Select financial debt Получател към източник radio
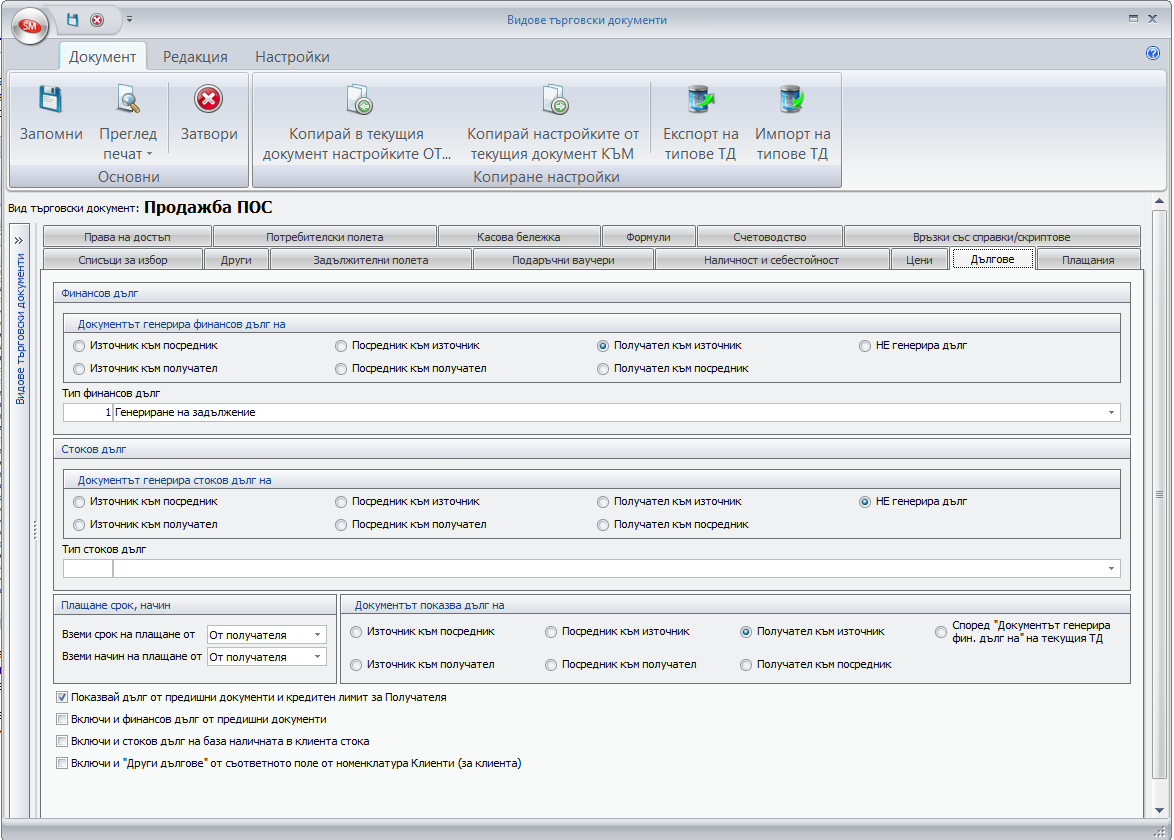The image size is (1174, 840). coord(603,346)
